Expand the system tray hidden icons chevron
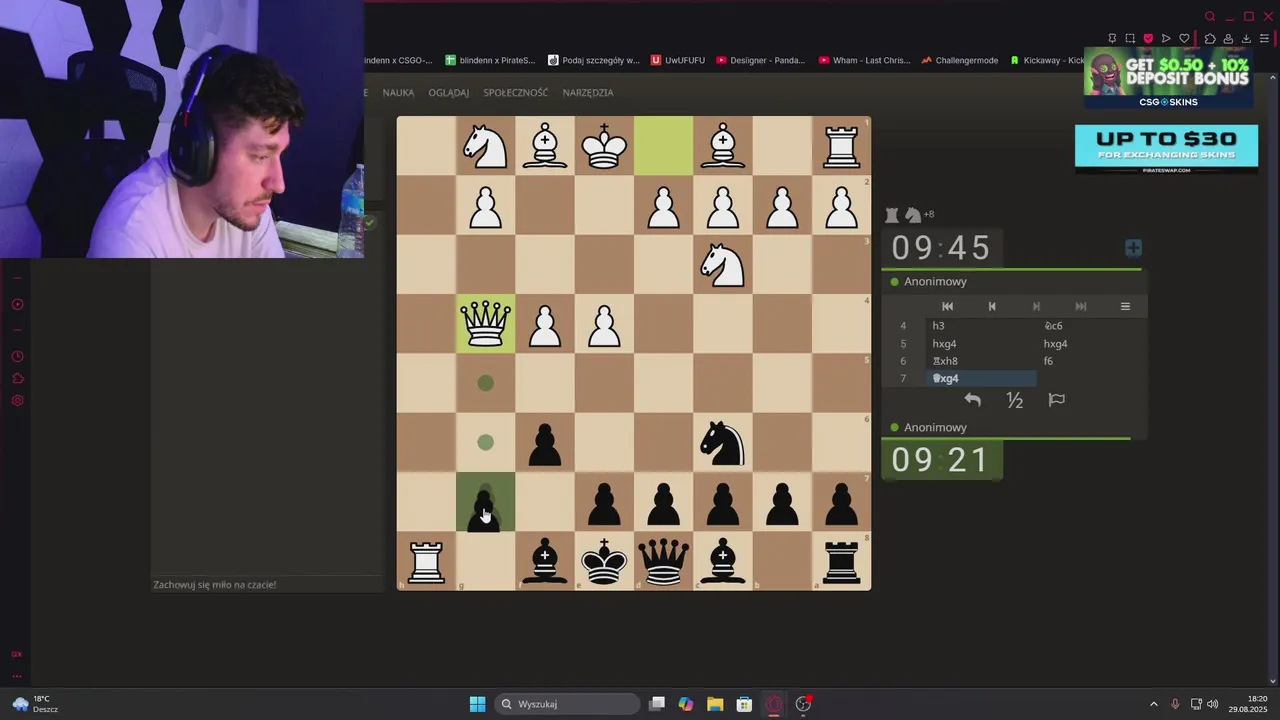Image resolution: width=1280 pixels, height=720 pixels. [x=1153, y=704]
